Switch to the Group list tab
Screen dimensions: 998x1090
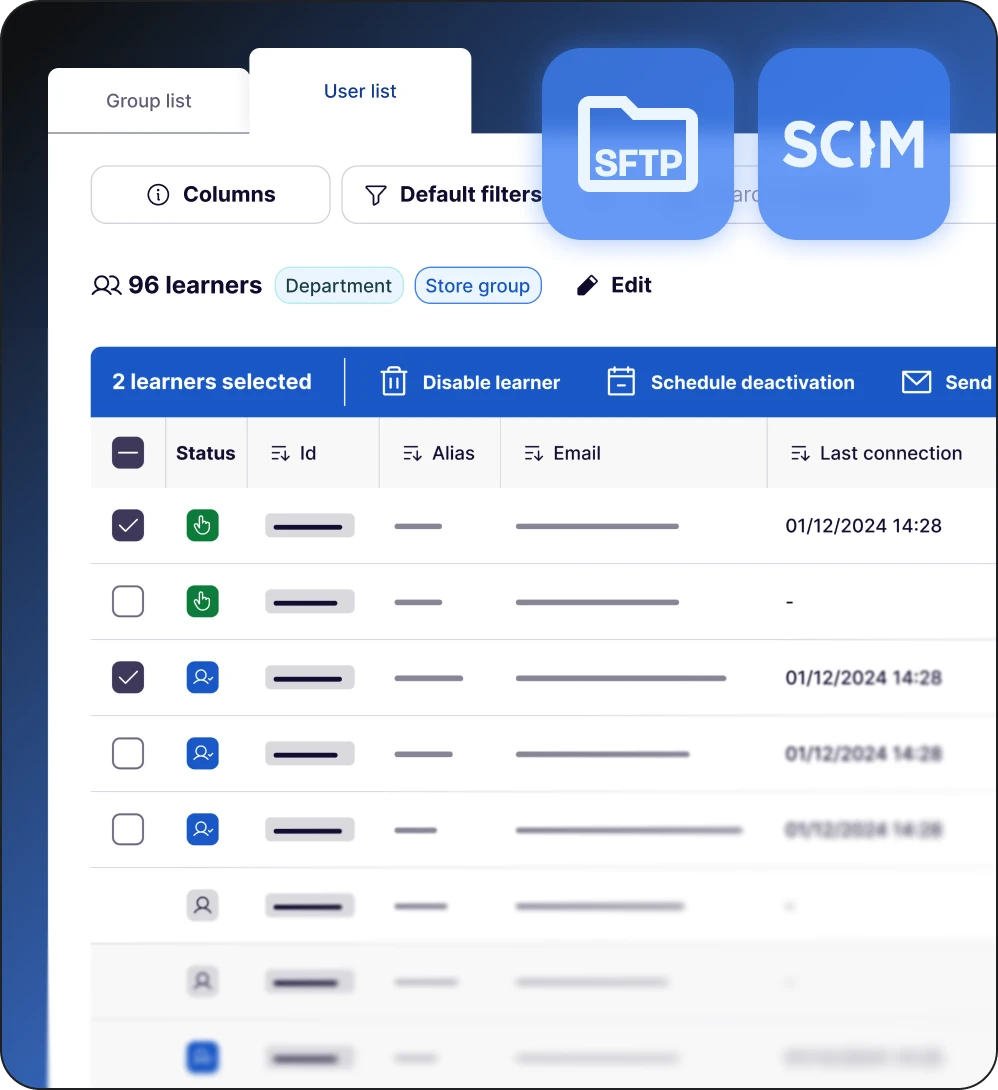pyautogui.click(x=148, y=101)
